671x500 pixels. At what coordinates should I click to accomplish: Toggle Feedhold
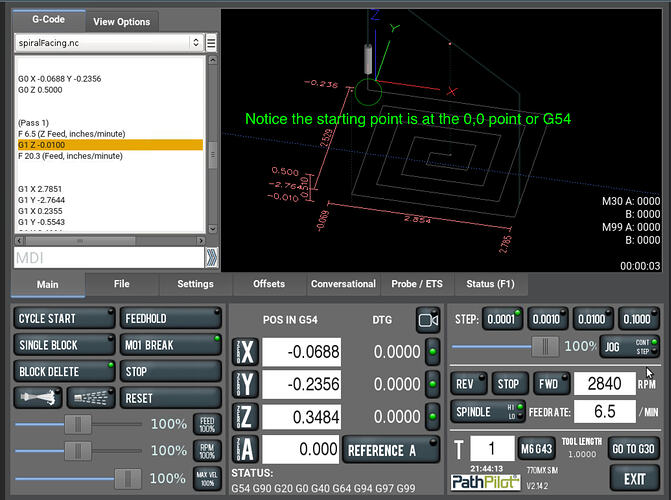[x=171, y=318]
